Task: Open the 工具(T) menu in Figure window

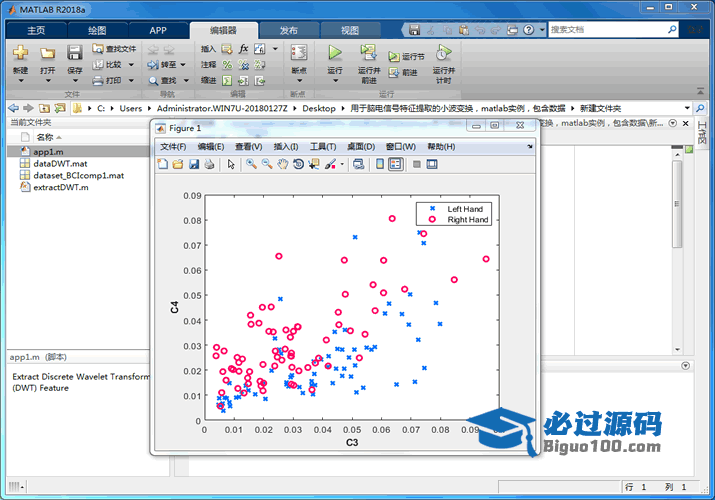Action: (x=322, y=146)
